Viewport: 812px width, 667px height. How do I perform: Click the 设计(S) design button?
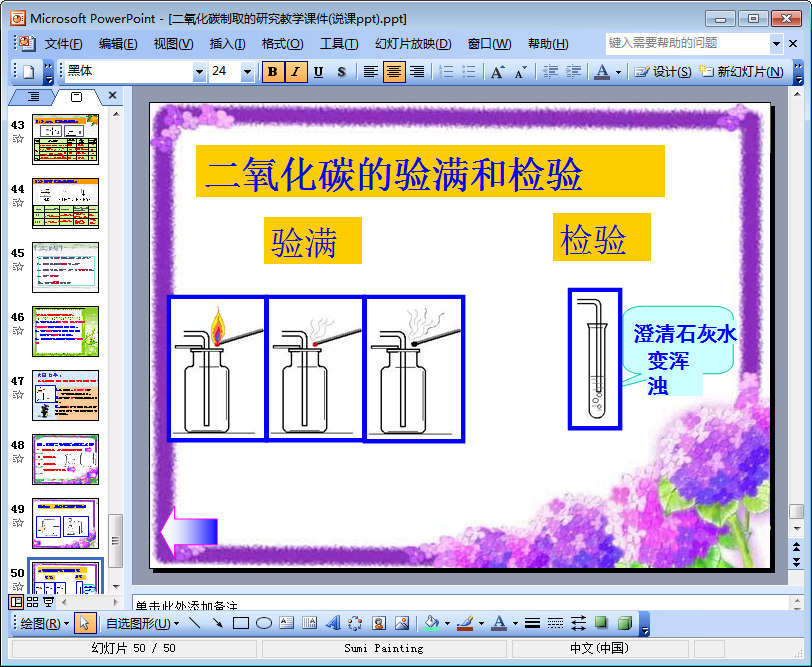click(x=663, y=72)
